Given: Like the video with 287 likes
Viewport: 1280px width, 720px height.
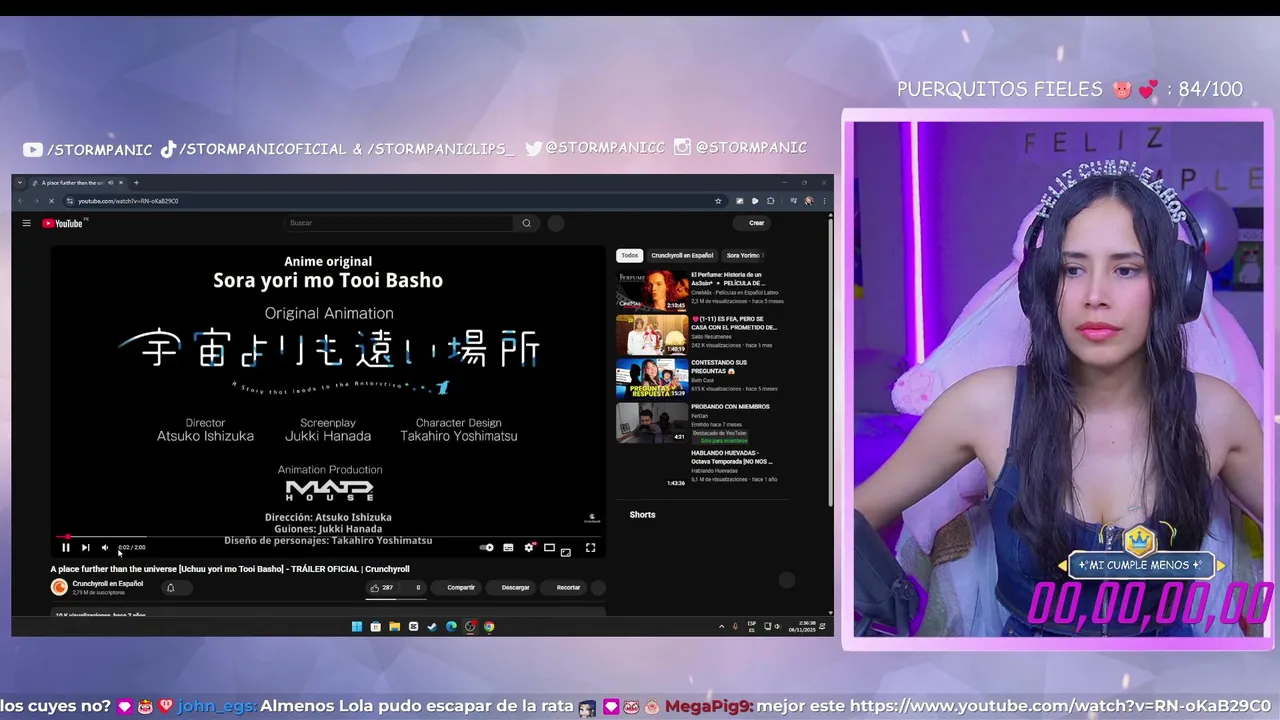Looking at the screenshot, I should [381, 587].
